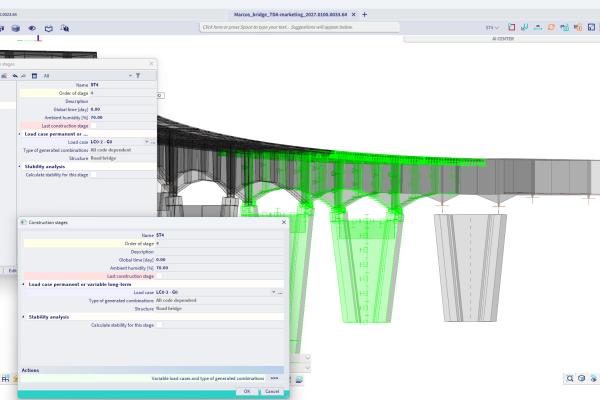Select the Marcos_bridge file tab

point(290,15)
